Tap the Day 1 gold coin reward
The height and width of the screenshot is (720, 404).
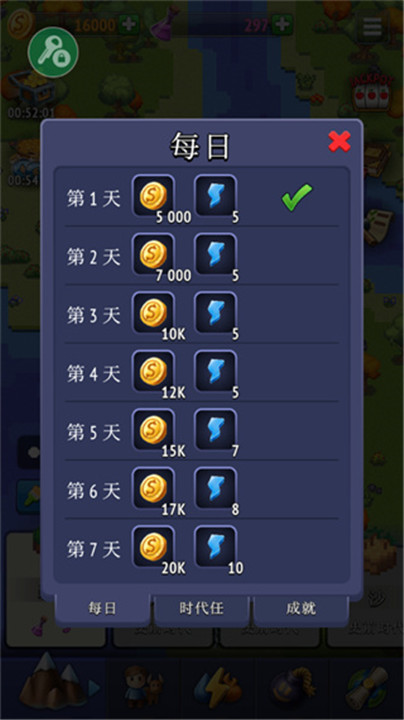click(153, 196)
